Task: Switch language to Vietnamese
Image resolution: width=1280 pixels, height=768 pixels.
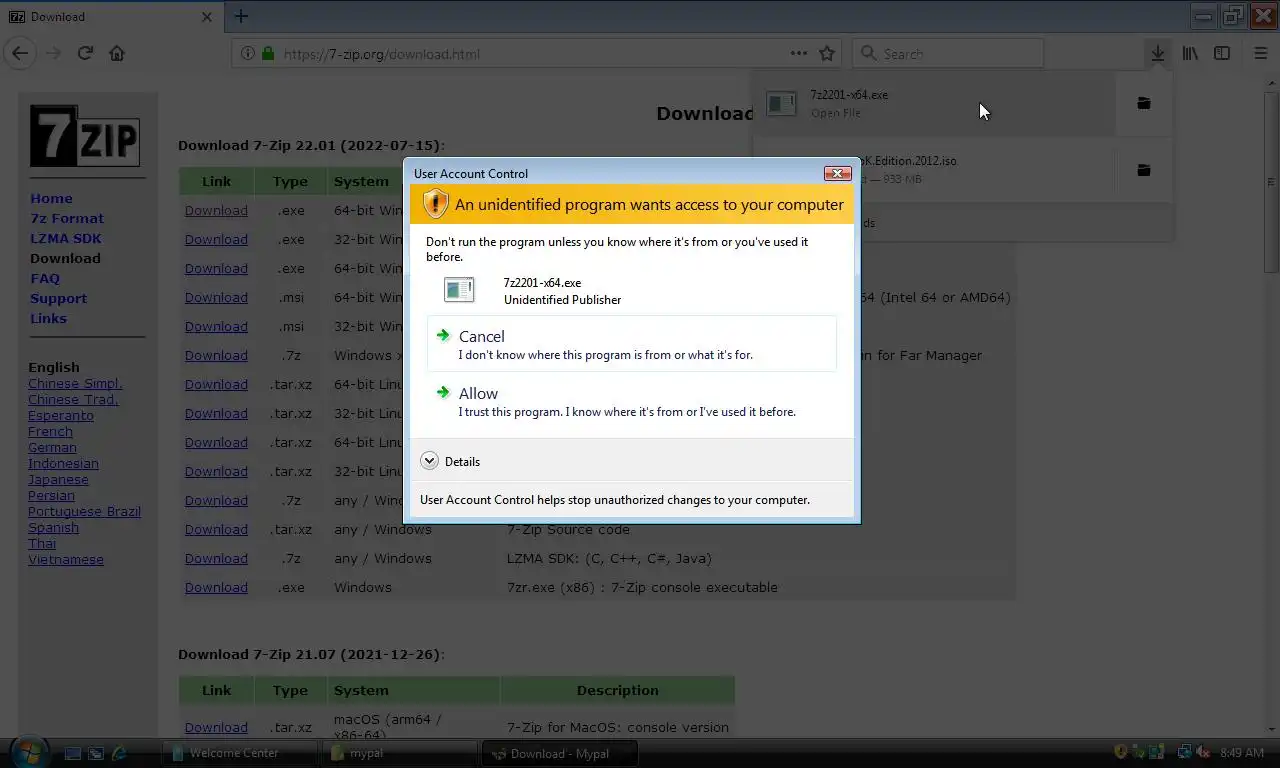Action: (66, 559)
